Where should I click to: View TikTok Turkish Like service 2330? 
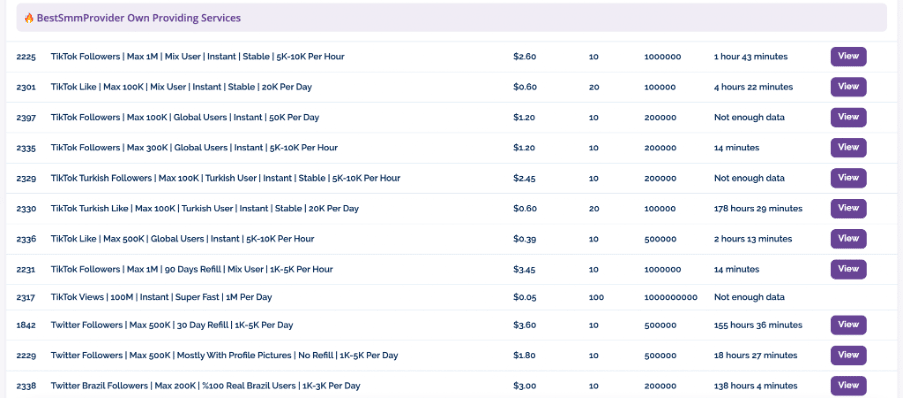[848, 208]
